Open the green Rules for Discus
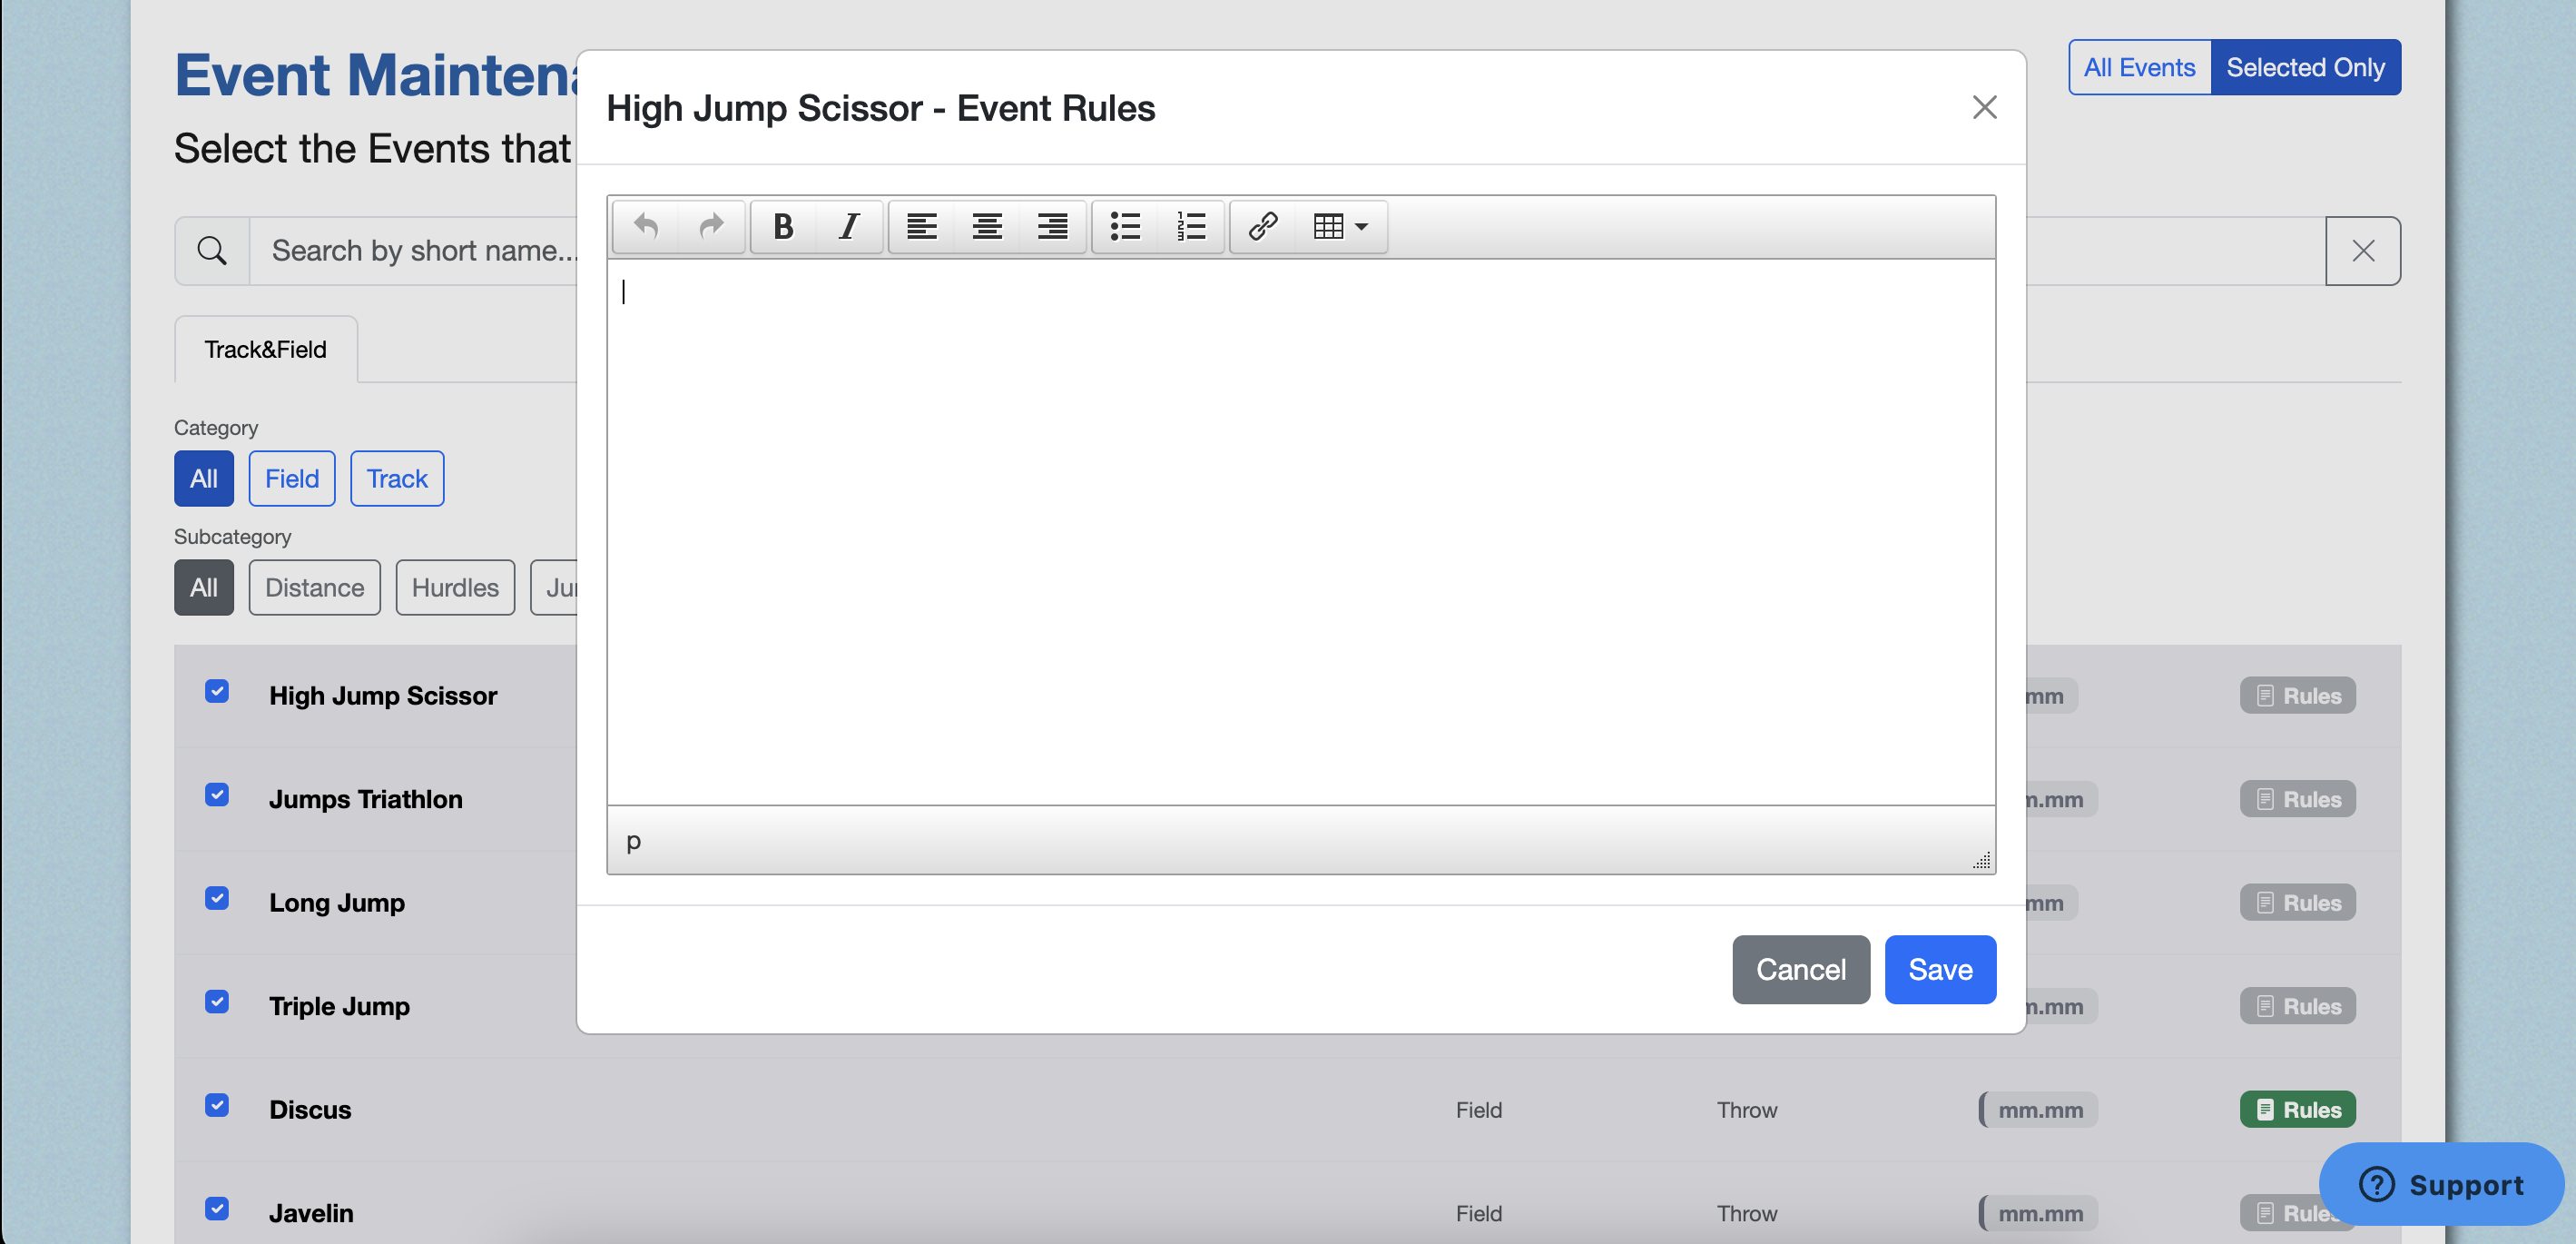Image resolution: width=2576 pixels, height=1244 pixels. click(2297, 1110)
